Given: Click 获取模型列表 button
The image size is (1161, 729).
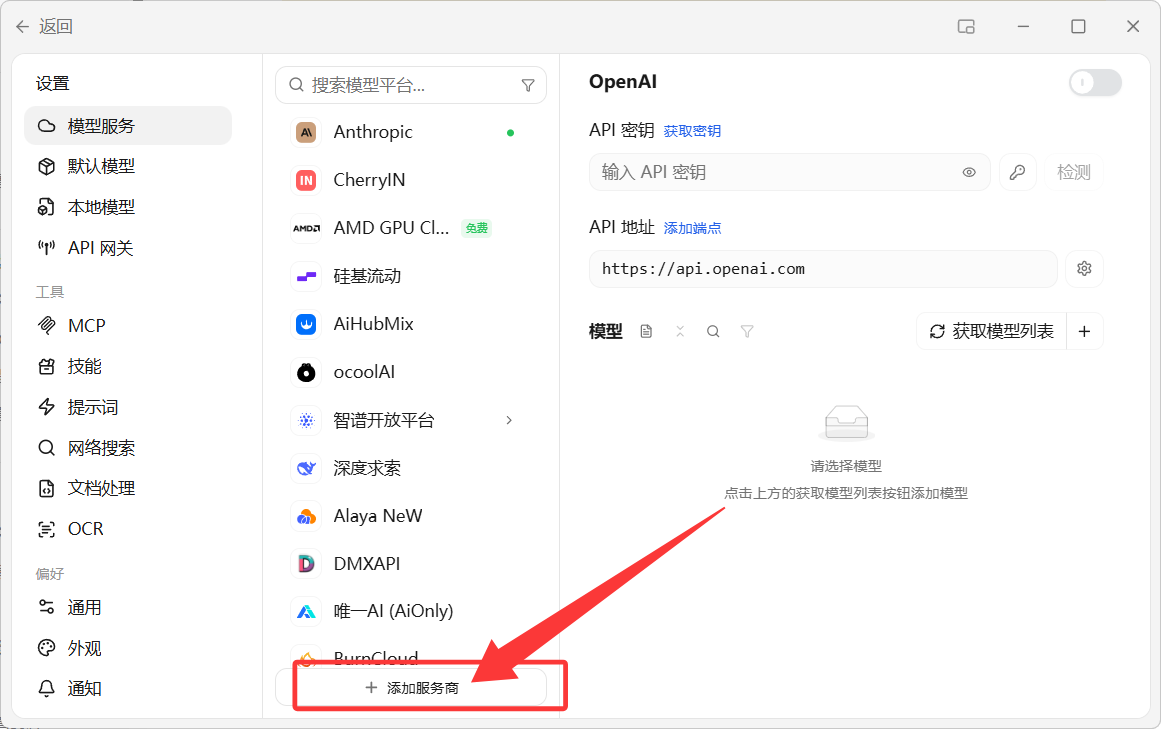Looking at the screenshot, I should click(991, 331).
